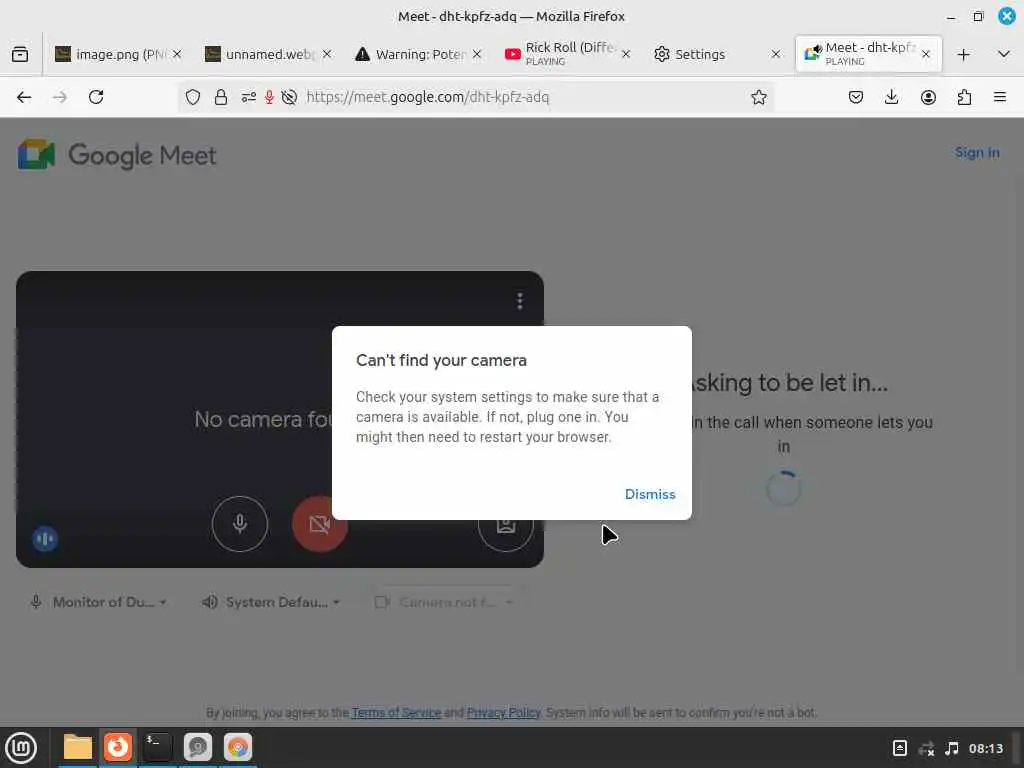This screenshot has height=768, width=1024.
Task: Open the Extensions puzzle icon
Action: 964,97
